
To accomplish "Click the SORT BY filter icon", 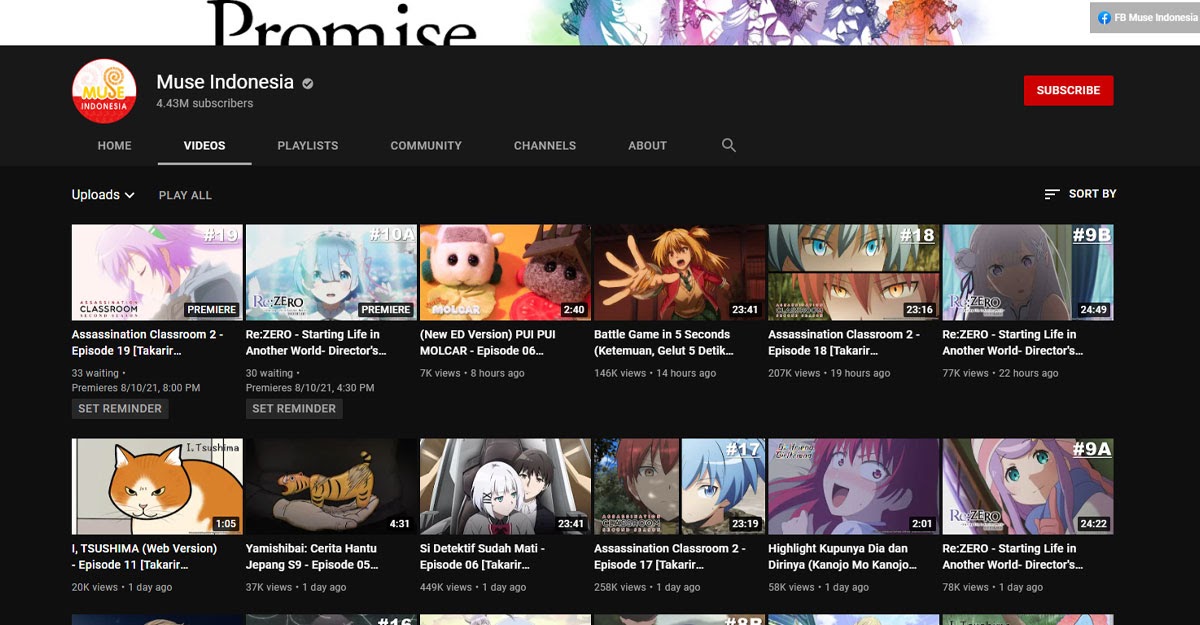I will tap(1052, 193).
